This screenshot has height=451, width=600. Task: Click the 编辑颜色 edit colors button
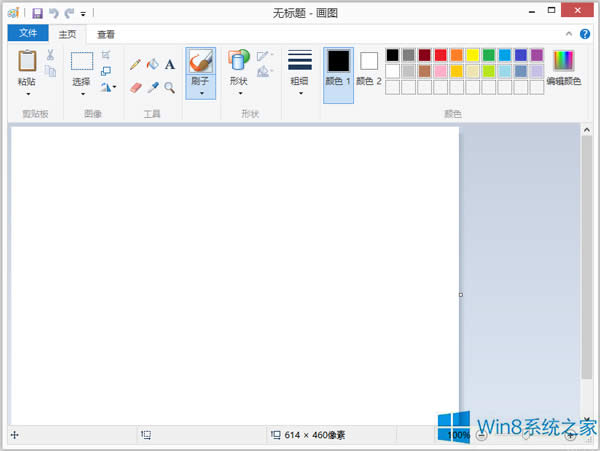click(564, 68)
